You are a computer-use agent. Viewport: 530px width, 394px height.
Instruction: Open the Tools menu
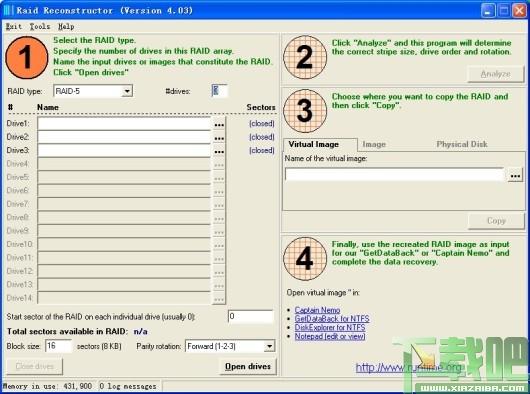coord(40,26)
